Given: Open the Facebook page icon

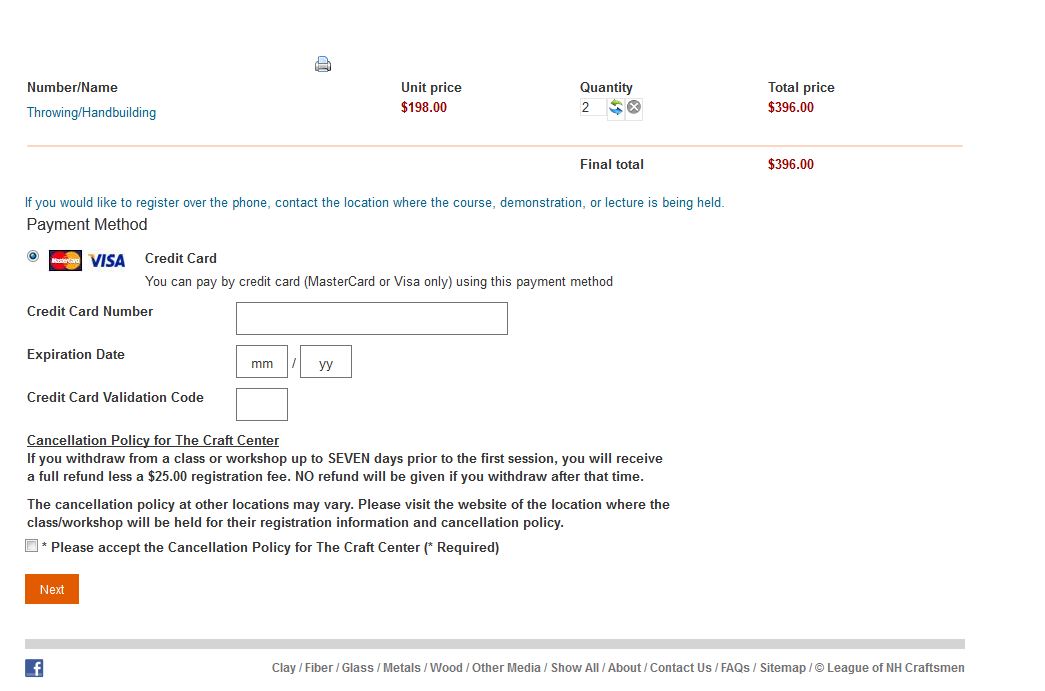Looking at the screenshot, I should [34, 668].
